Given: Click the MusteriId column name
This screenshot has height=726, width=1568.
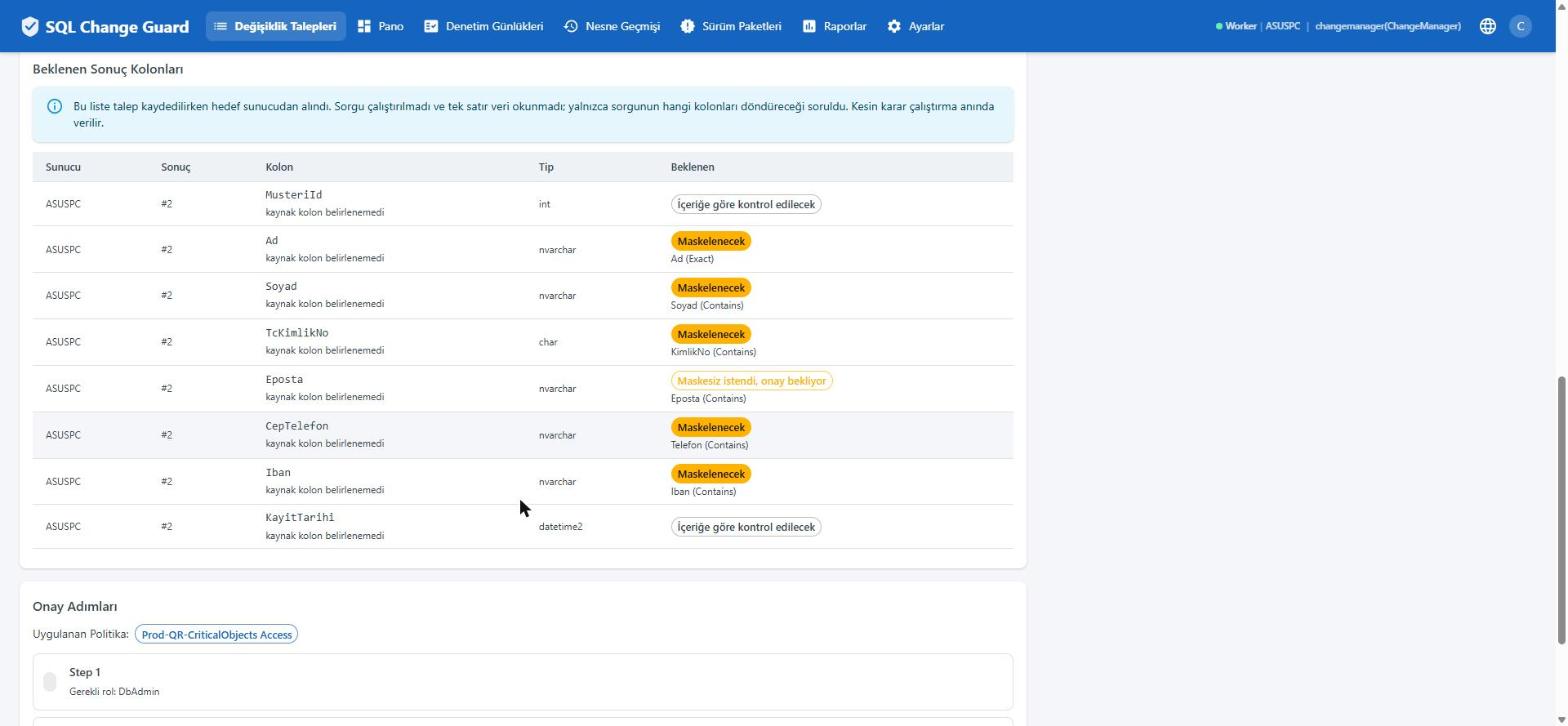Looking at the screenshot, I should pyautogui.click(x=293, y=195).
